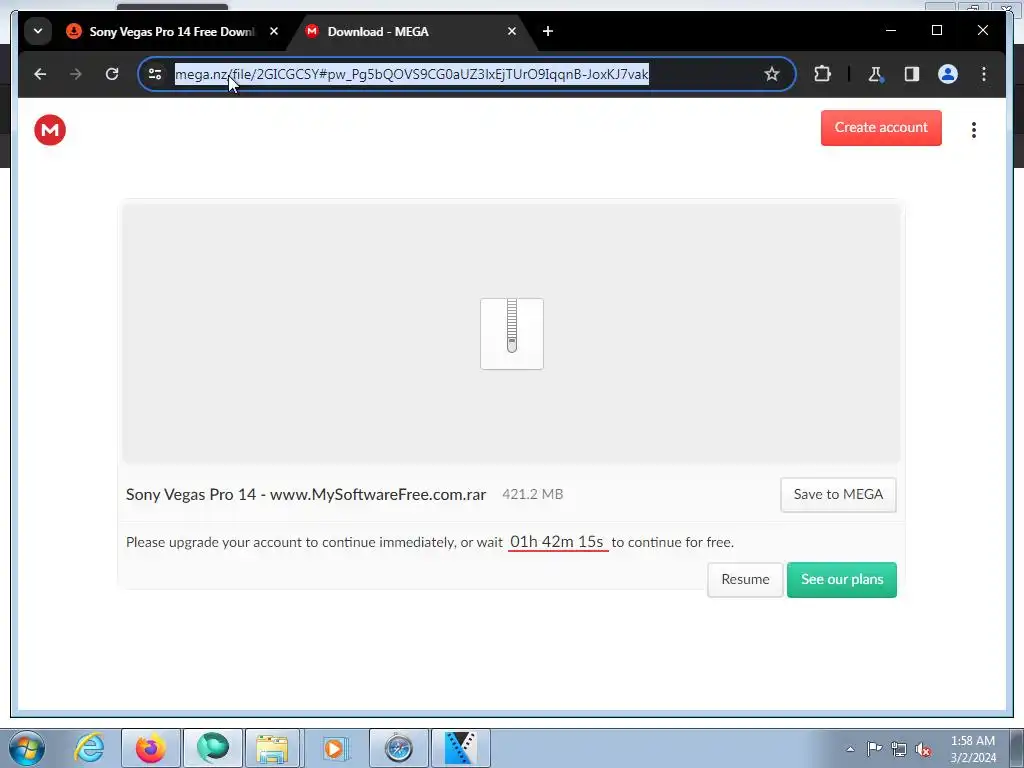Open Firefox from the taskbar
The image size is (1024, 768).
pos(151,748)
